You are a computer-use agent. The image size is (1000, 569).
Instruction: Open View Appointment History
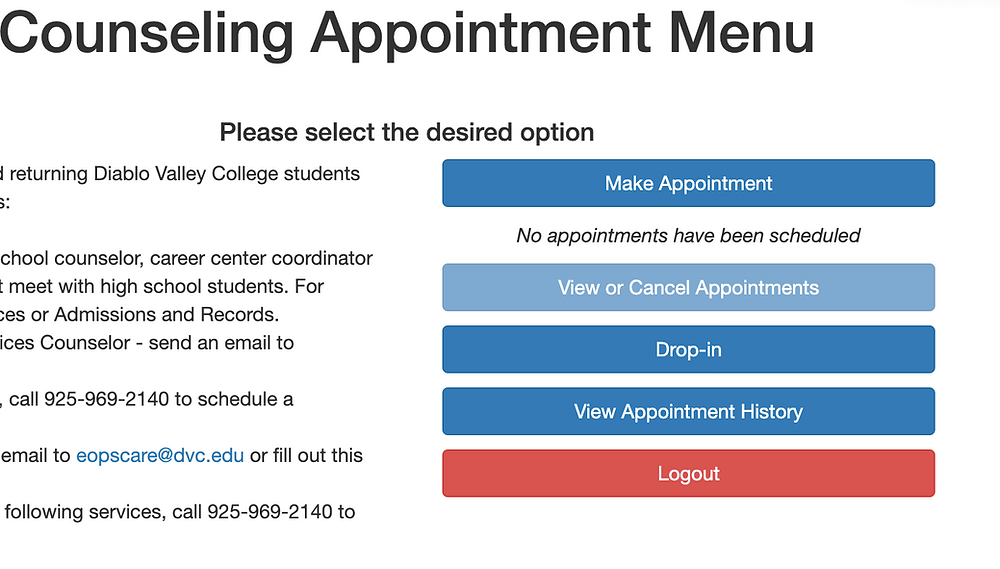688,411
